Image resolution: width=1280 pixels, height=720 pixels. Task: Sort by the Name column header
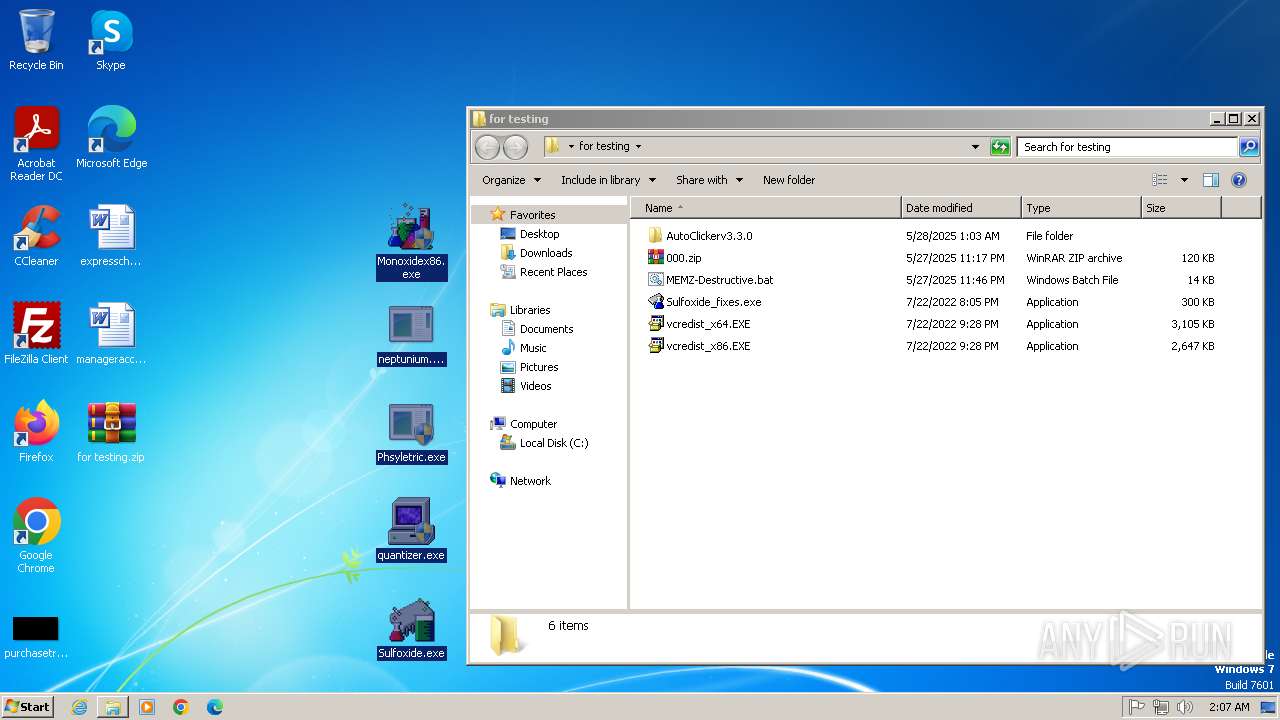(766, 208)
